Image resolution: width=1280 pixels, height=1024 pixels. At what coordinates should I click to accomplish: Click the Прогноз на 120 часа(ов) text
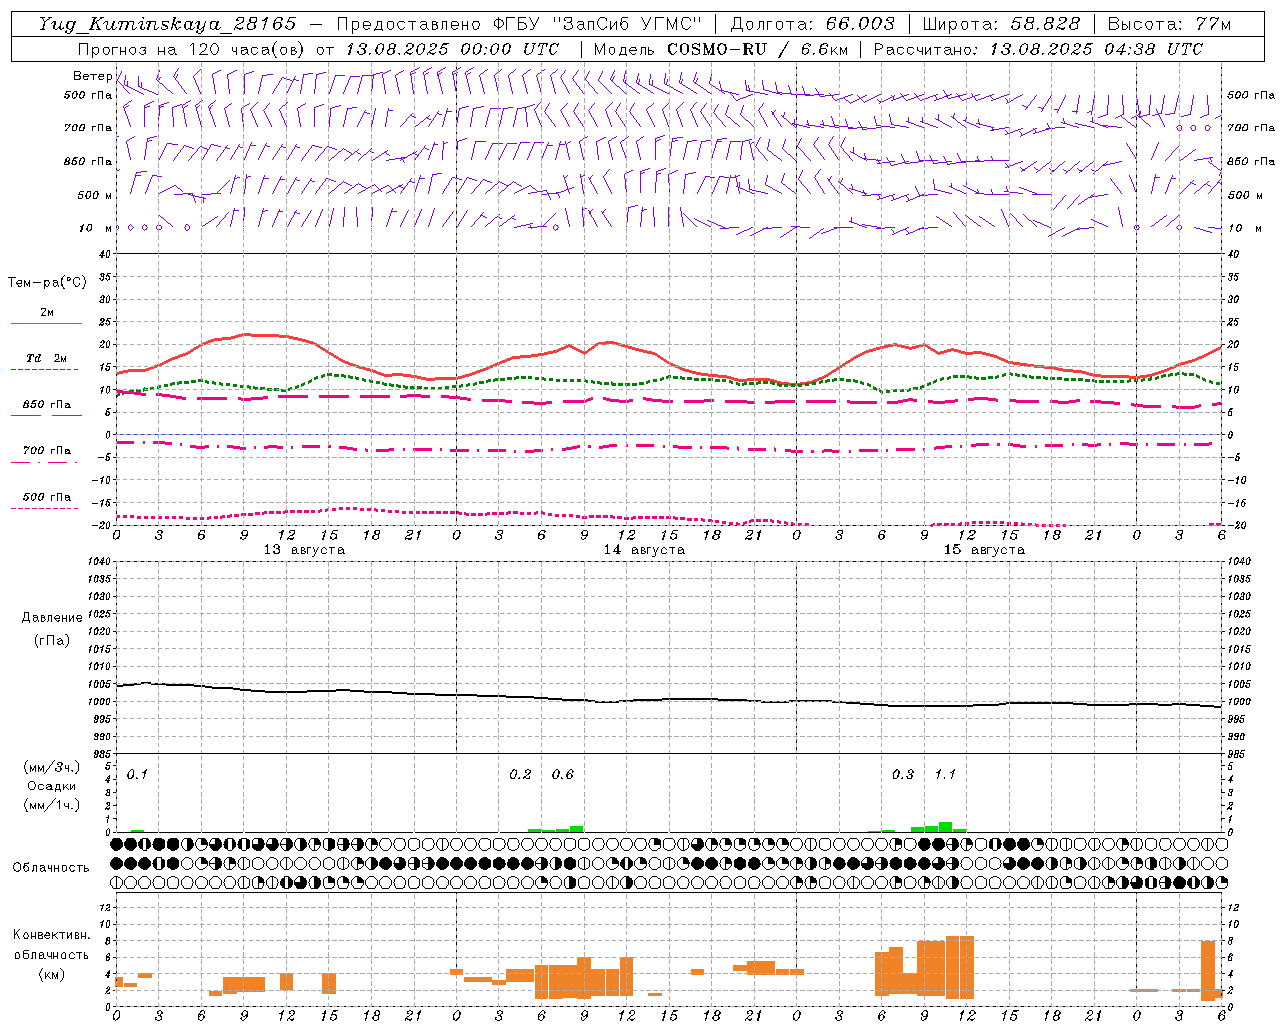(x=193, y=49)
